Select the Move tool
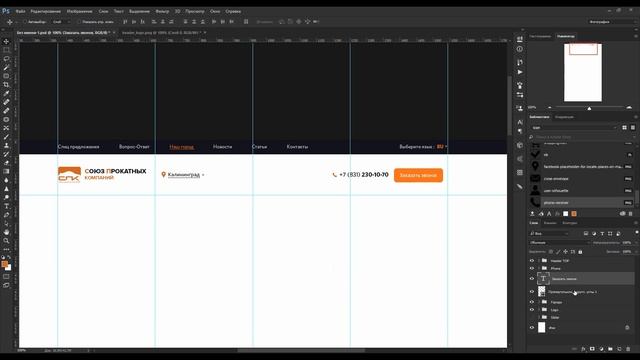 pos(6,41)
